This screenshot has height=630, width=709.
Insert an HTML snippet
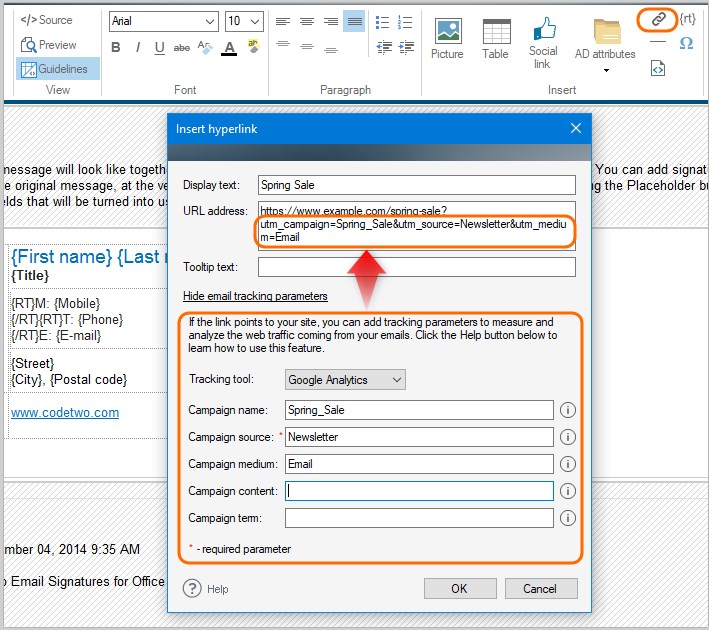pyautogui.click(x=658, y=69)
